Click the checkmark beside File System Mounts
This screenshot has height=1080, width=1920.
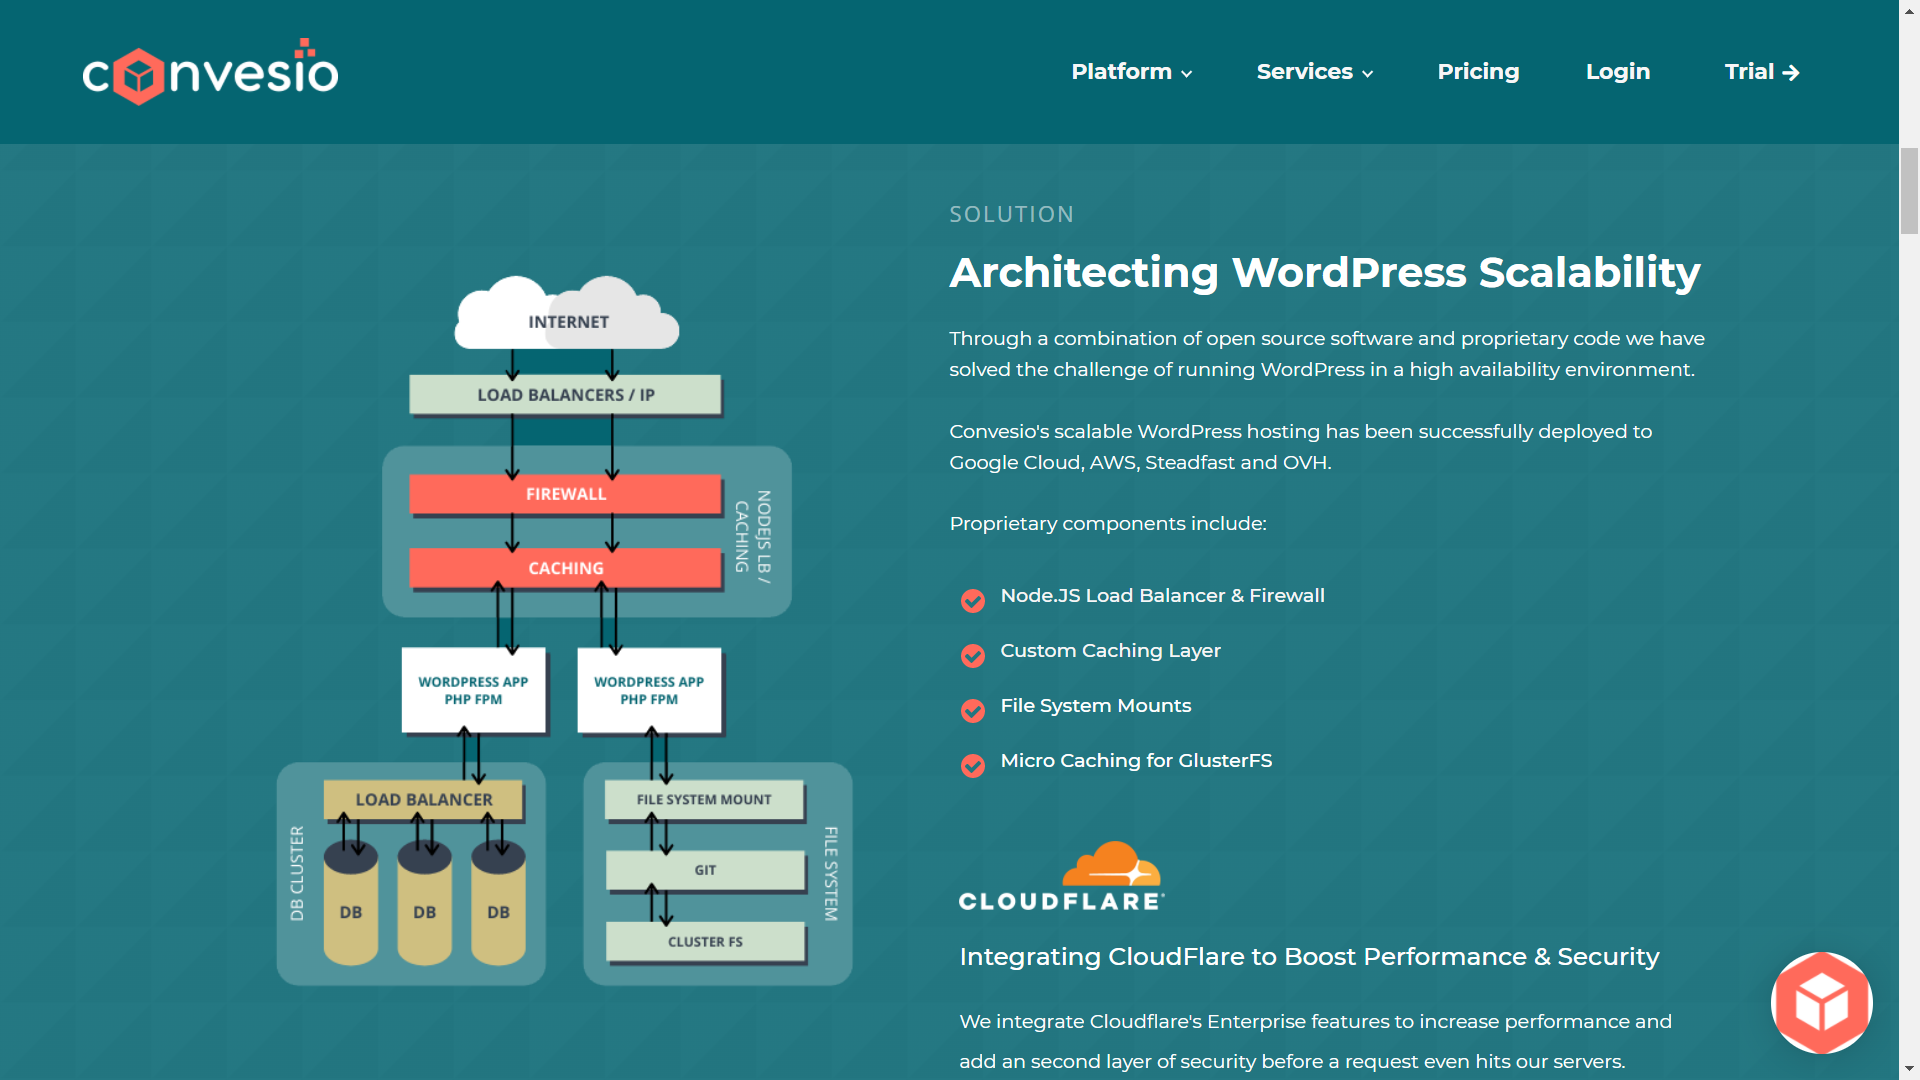coord(972,711)
